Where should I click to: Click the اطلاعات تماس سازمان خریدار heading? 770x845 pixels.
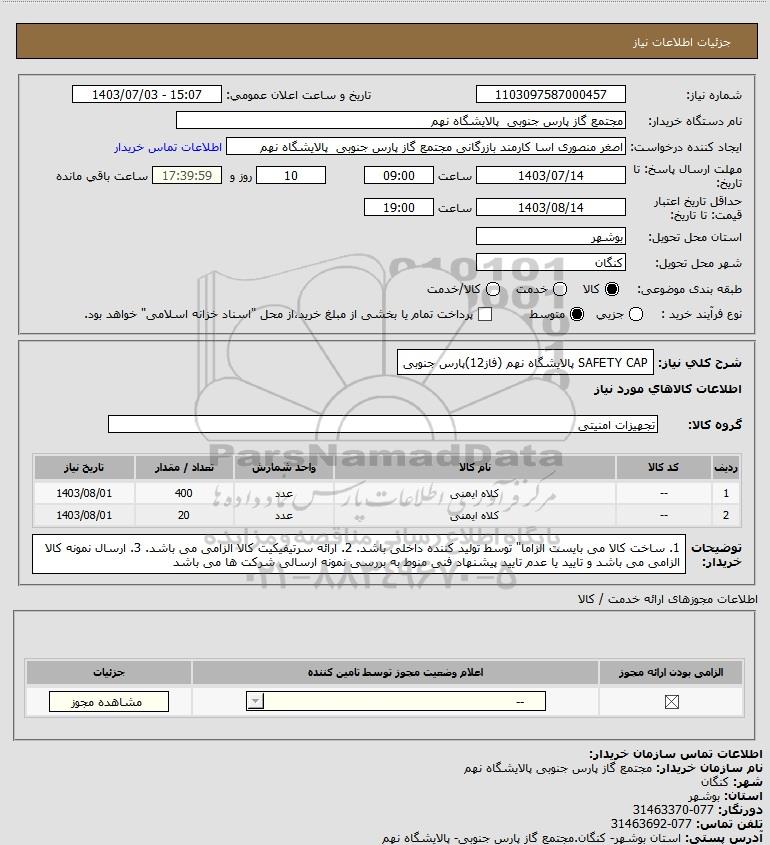[676, 753]
